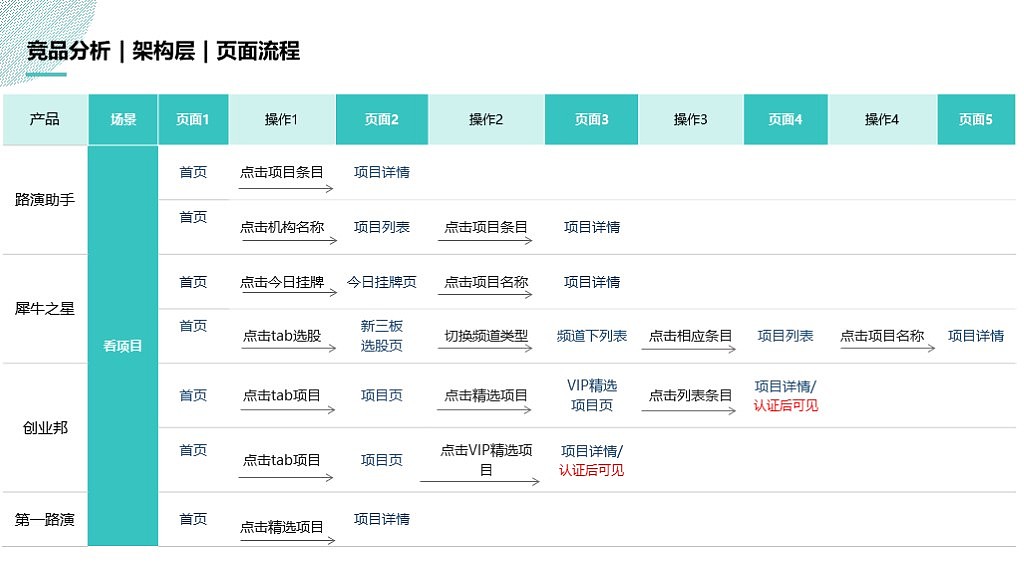
Task: Click the 频道下列表 page cell
Action: (592, 336)
